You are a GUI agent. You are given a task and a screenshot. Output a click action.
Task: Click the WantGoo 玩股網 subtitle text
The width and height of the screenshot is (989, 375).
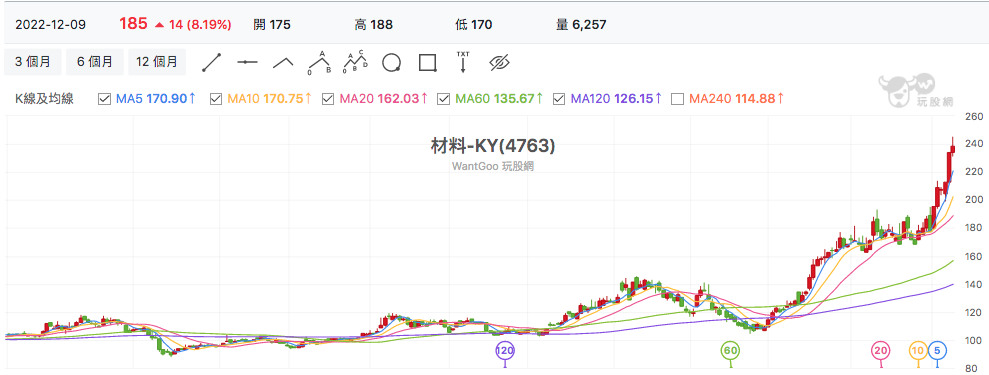pos(493,166)
